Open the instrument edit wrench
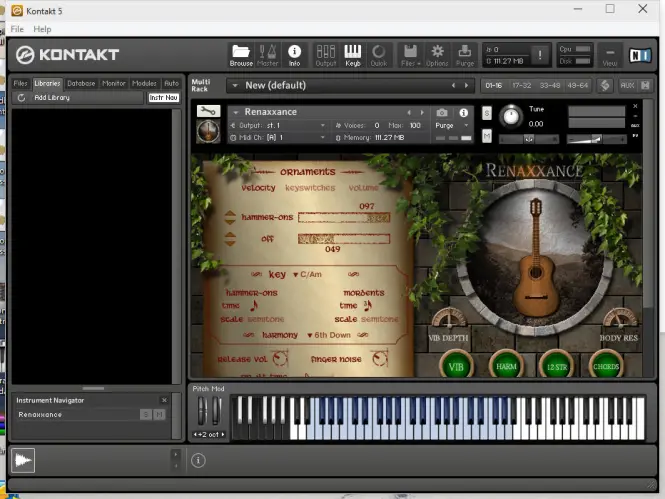The image size is (665, 499). coord(208,111)
